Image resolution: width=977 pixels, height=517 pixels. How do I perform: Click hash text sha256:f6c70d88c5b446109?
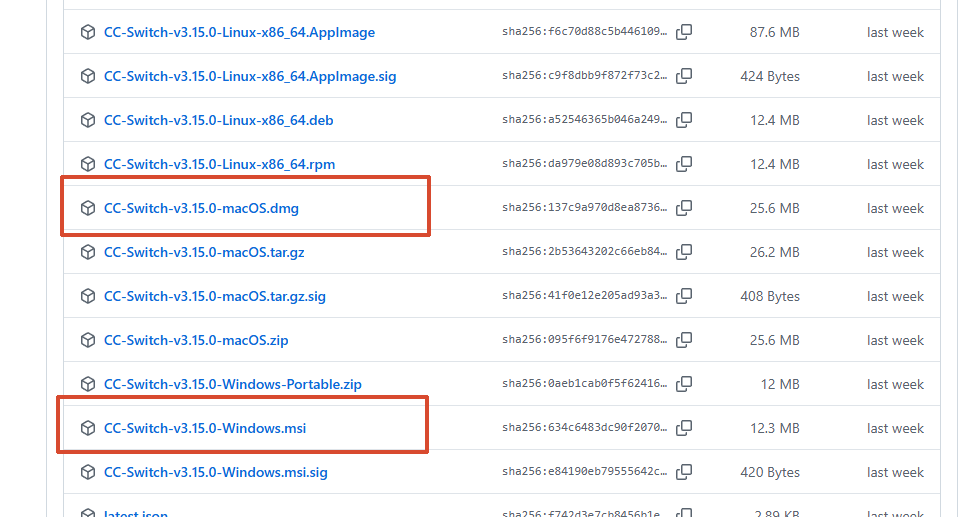(x=584, y=32)
